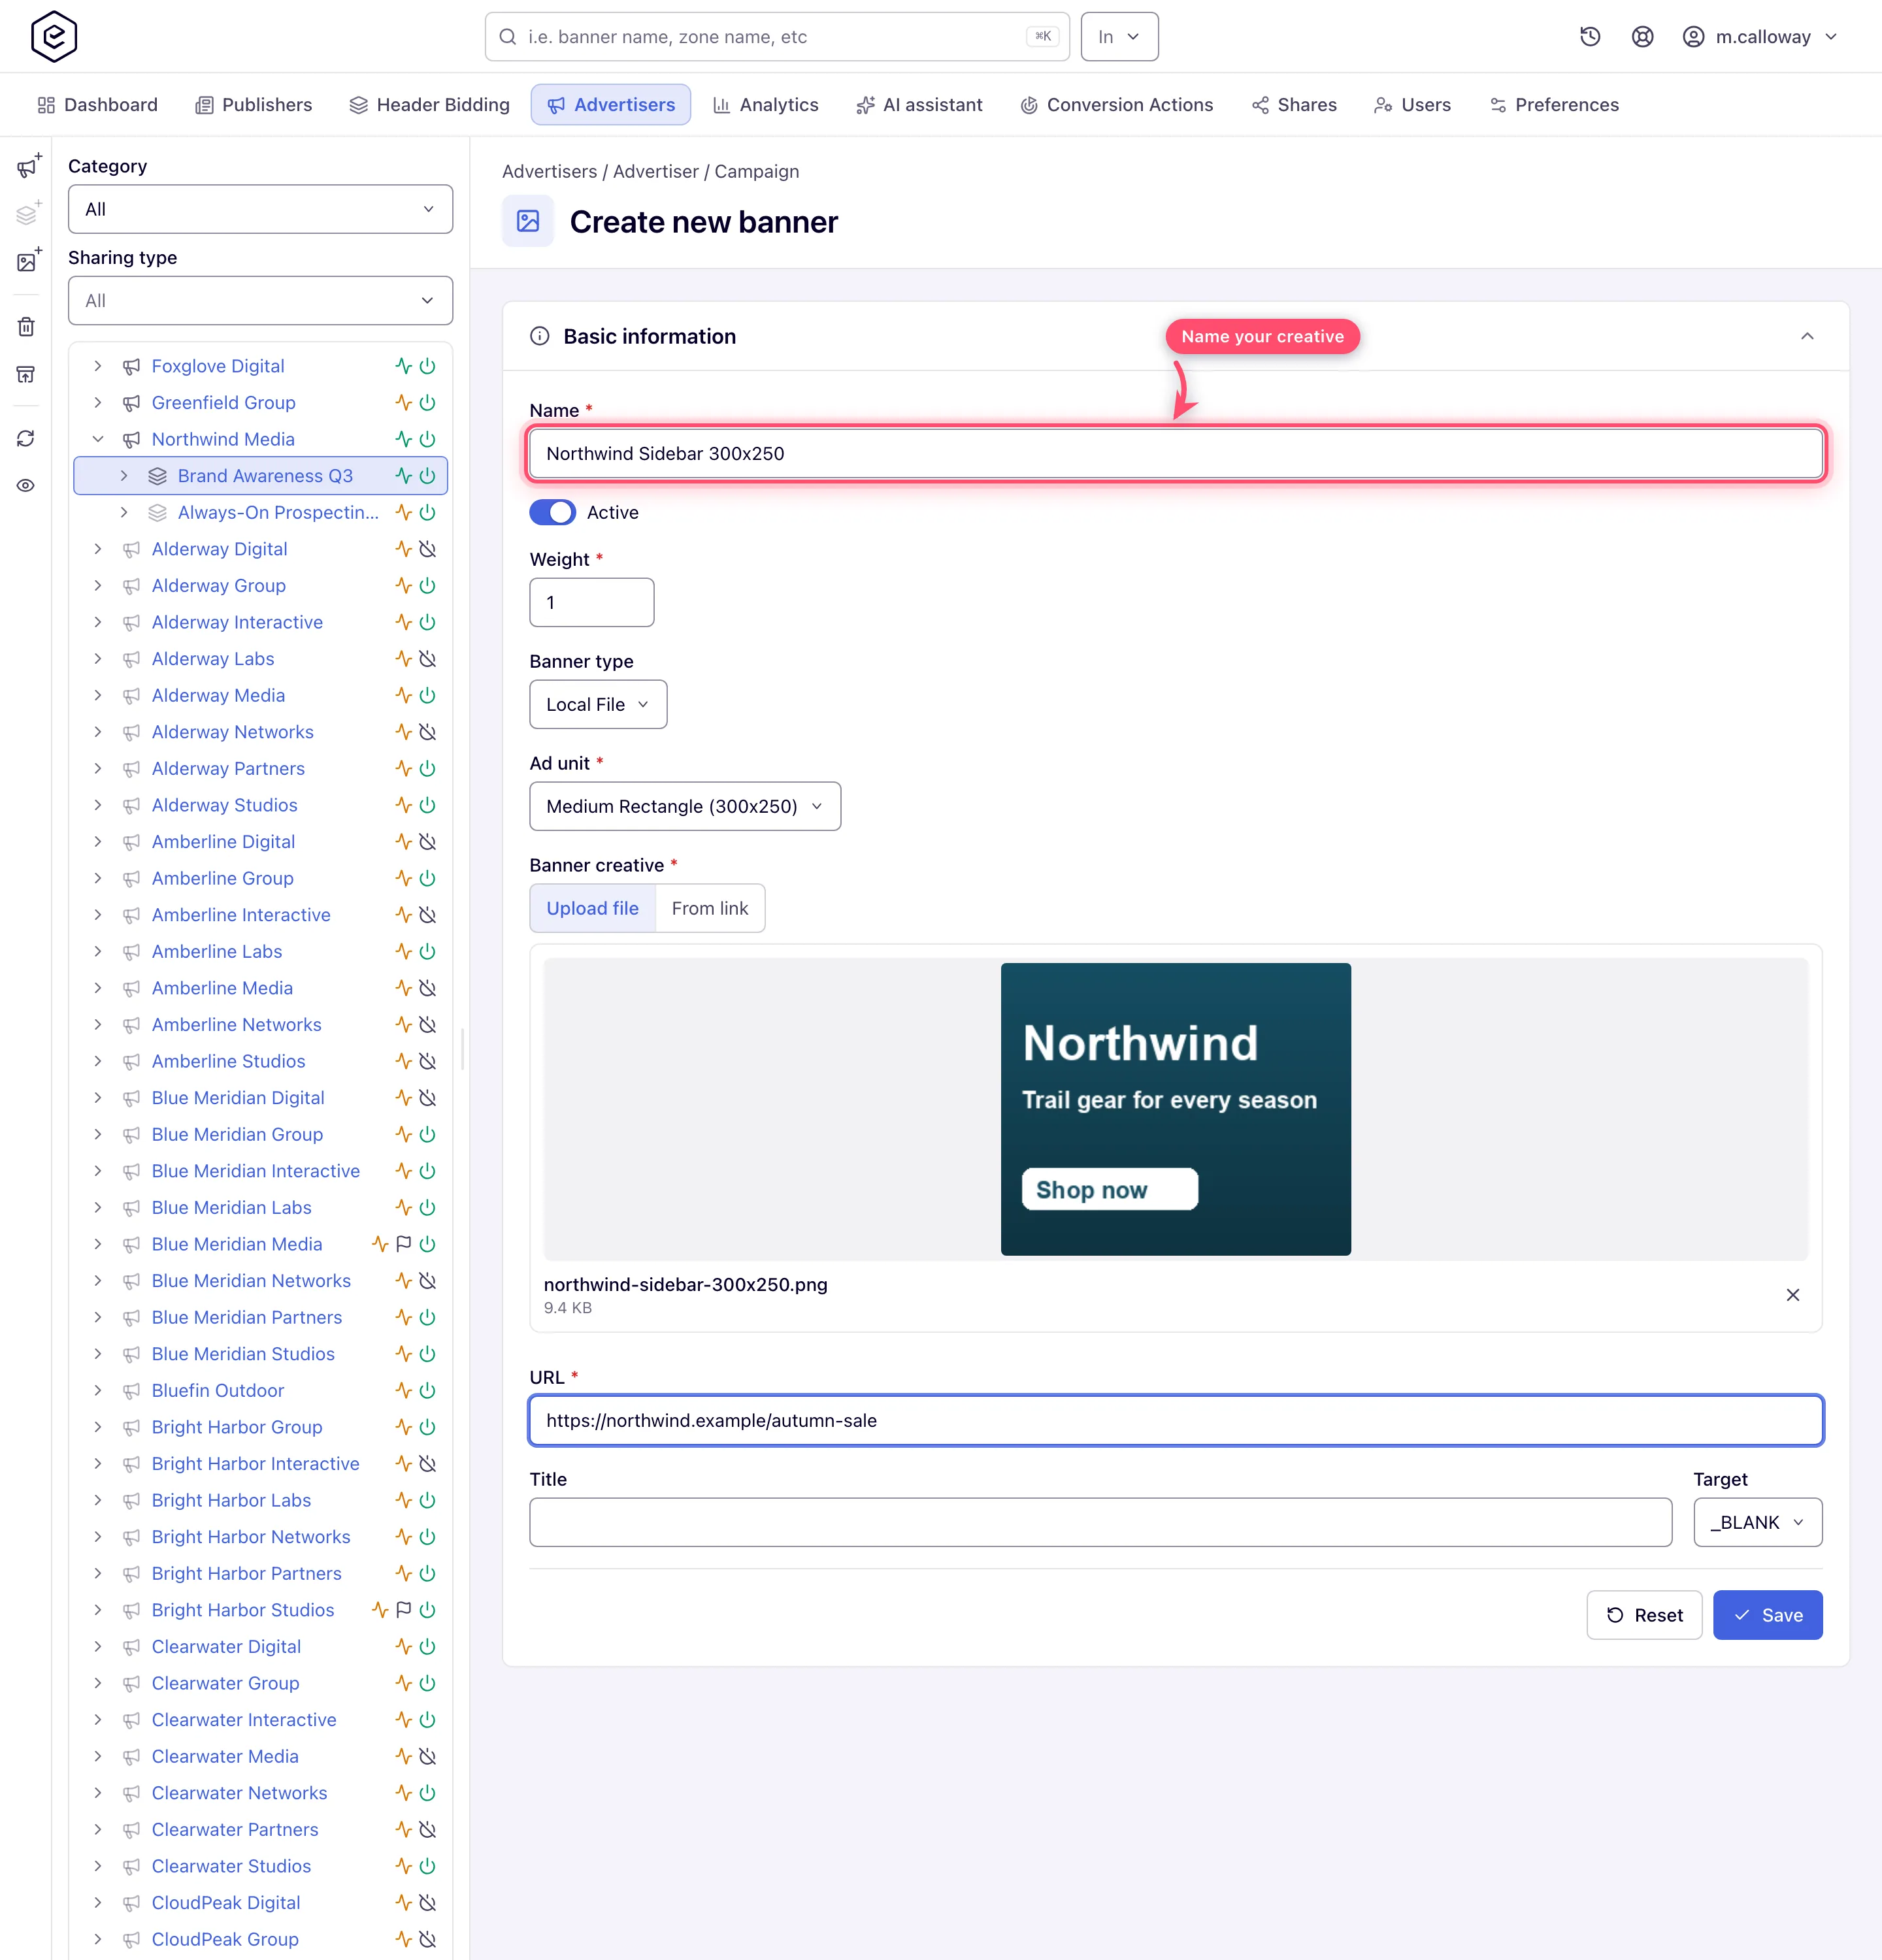Click the Advertisers breadcrumb link
1882x1960 pixels.
coord(549,171)
